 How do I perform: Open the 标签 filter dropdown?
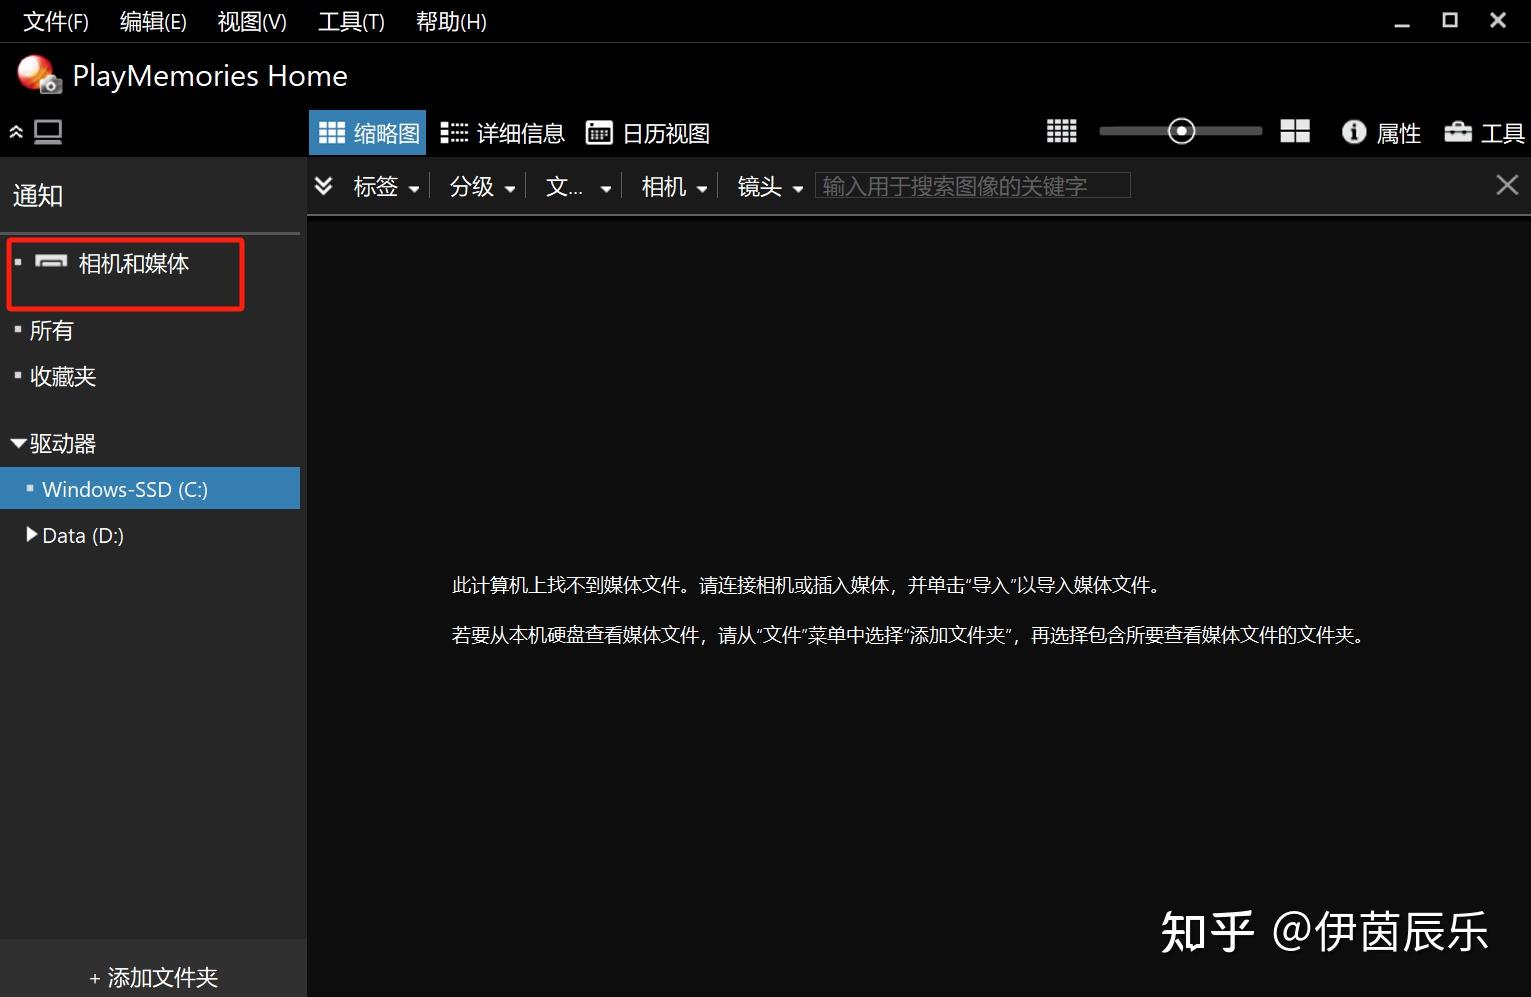[x=386, y=187]
